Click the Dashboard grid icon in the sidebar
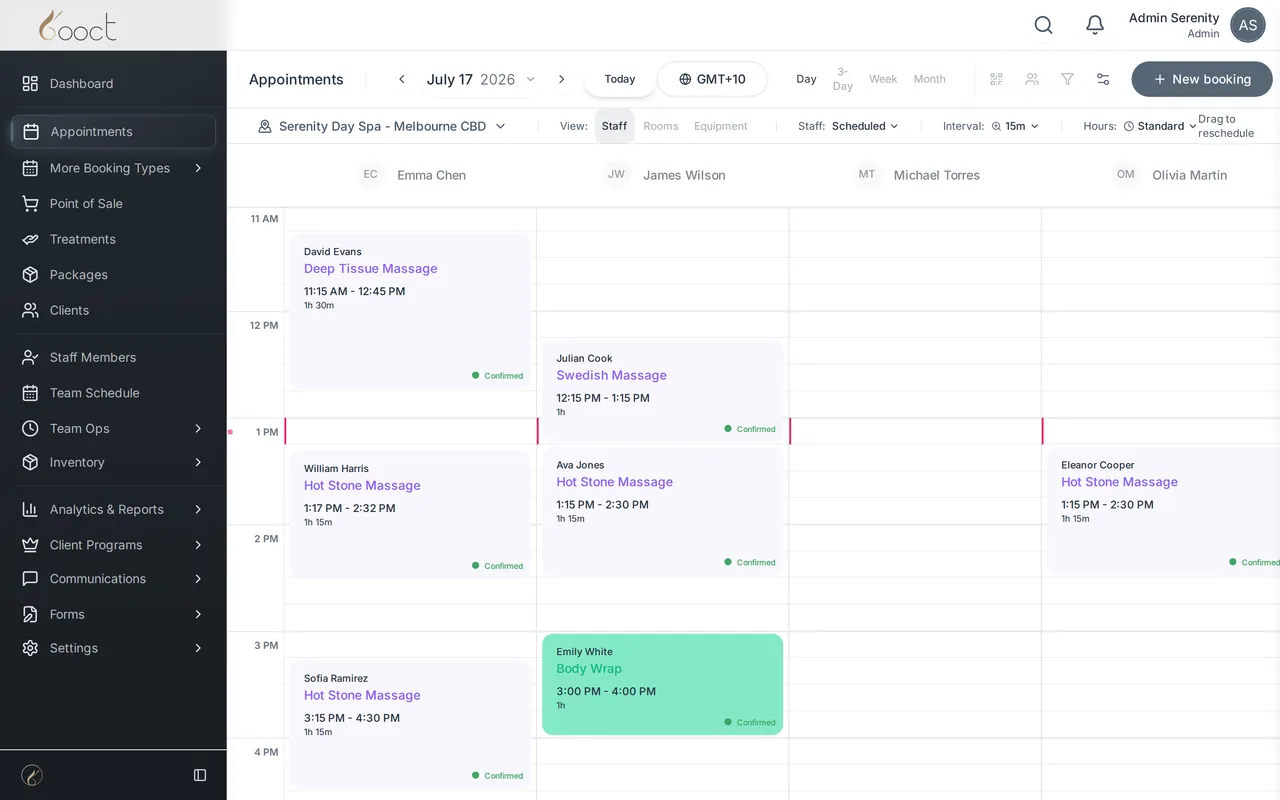This screenshot has height=800, width=1280. point(30,84)
